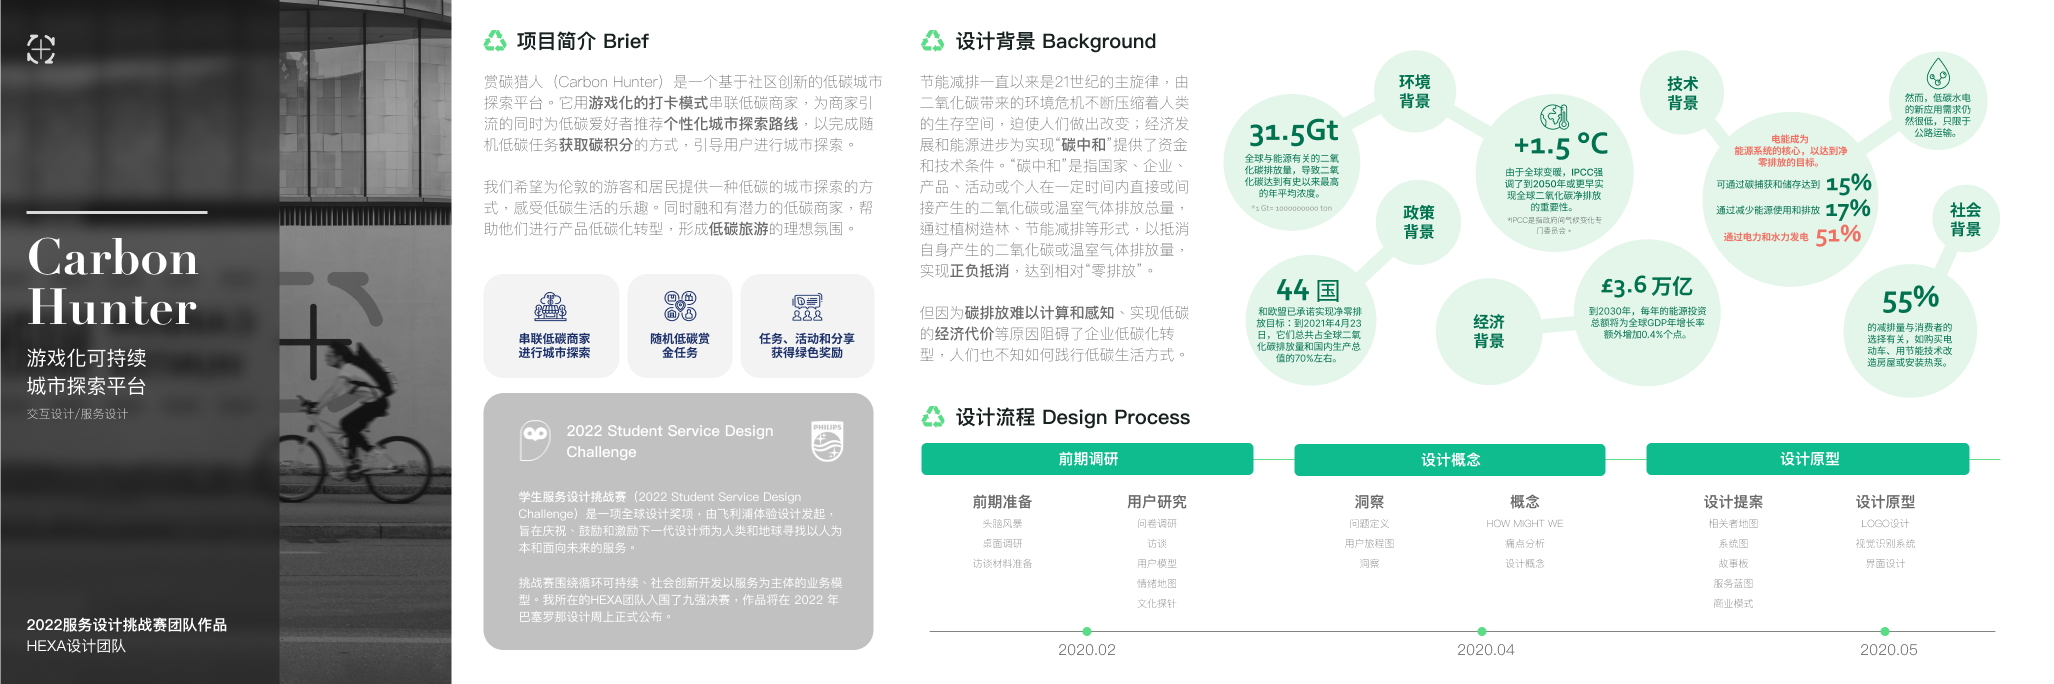2054x684 pixels.
Task: Click the 17% energy reduction figure
Action: pos(1847,209)
